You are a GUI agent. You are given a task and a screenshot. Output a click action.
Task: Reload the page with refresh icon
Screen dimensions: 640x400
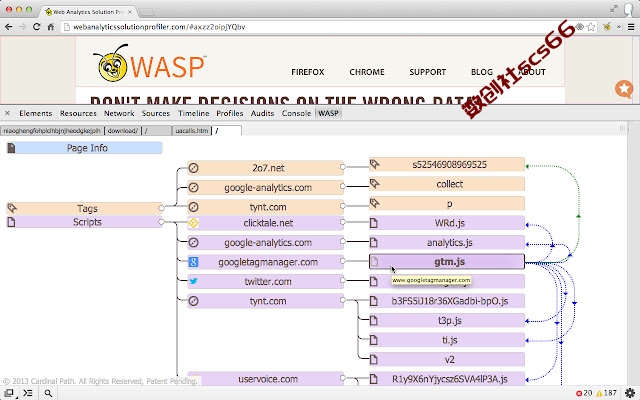[x=36, y=27]
